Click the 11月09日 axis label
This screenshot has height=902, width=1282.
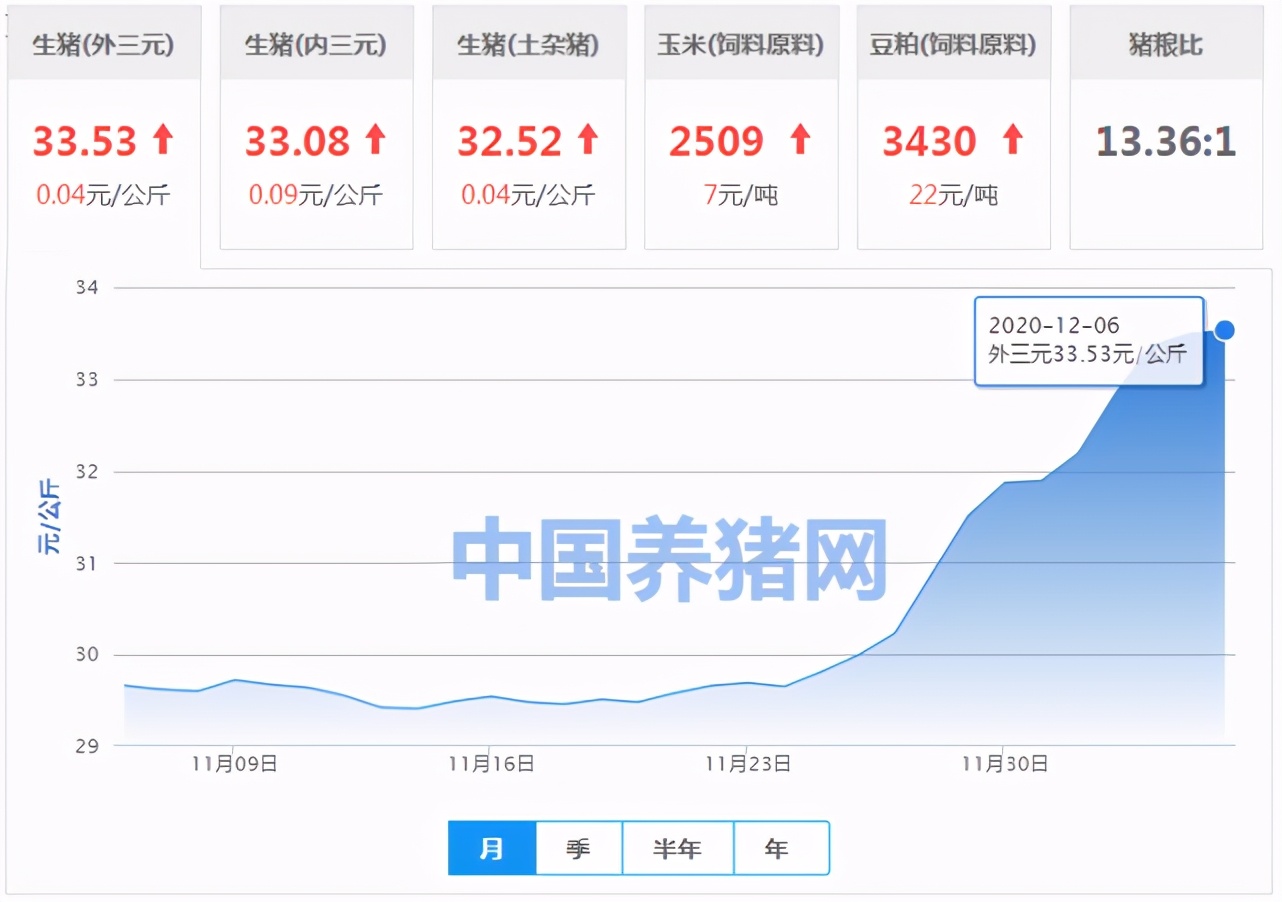pos(233,764)
